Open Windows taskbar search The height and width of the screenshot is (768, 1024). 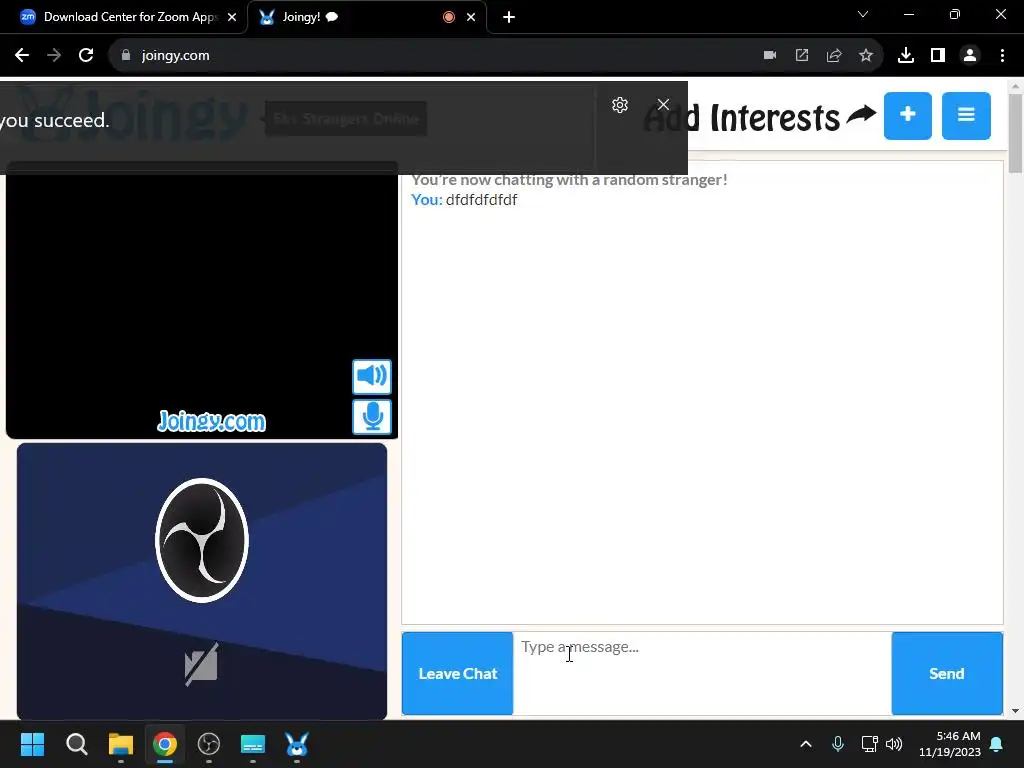coord(76,744)
